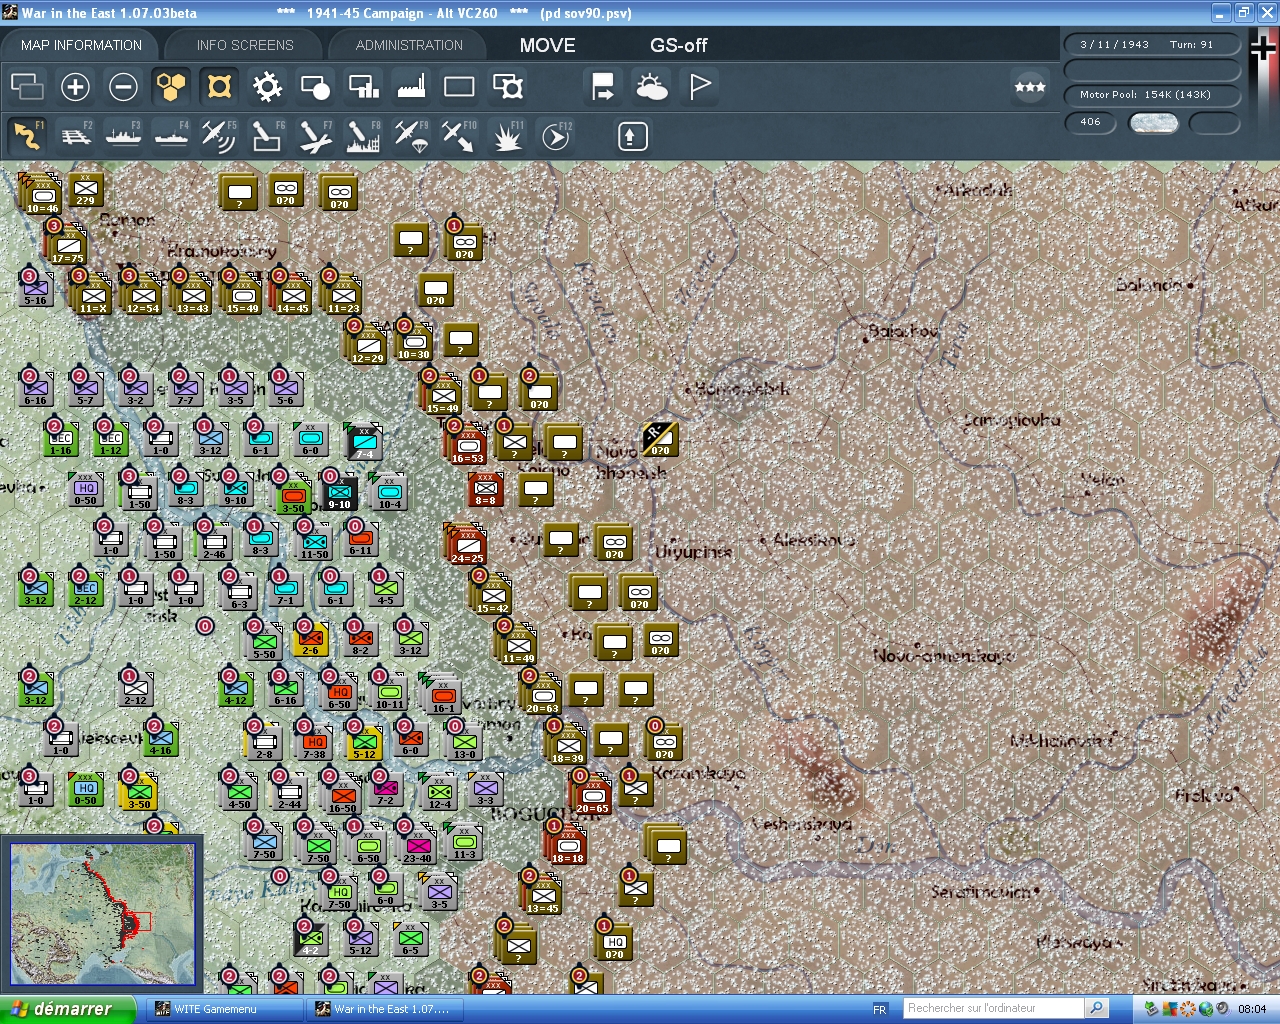
Task: Select the yellow unit labeled 5-12
Action: (x=364, y=742)
